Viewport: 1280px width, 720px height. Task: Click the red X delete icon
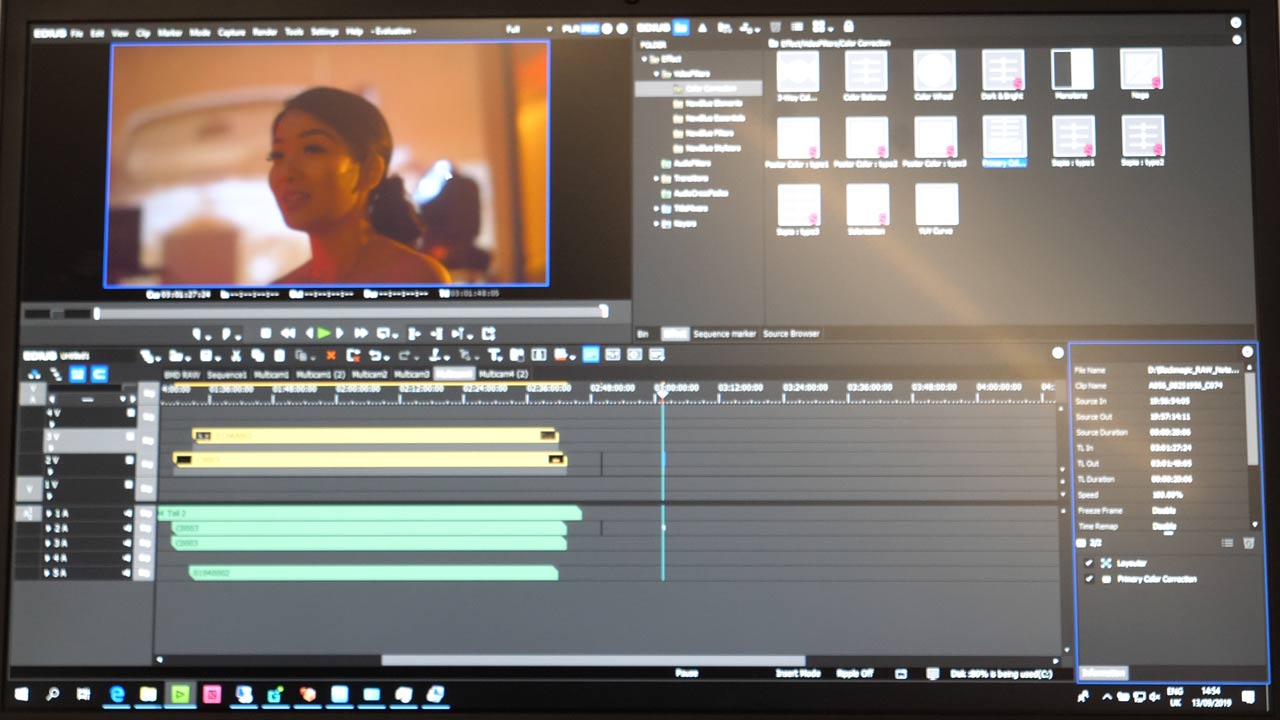tap(331, 355)
